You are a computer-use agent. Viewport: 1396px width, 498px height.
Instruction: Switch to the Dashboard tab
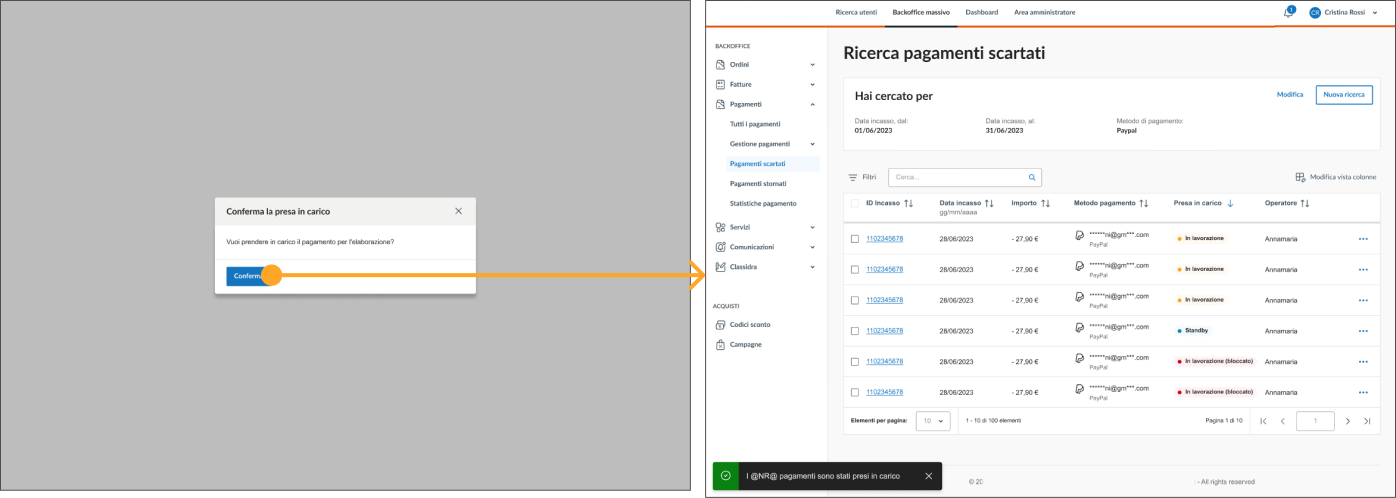(x=981, y=12)
